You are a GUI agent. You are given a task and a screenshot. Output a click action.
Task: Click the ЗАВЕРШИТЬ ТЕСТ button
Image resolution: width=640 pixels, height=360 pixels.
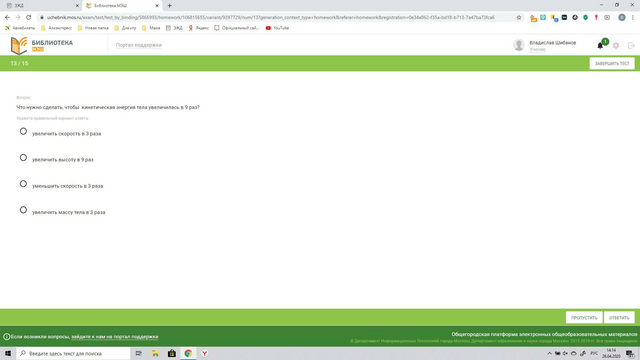(x=612, y=63)
